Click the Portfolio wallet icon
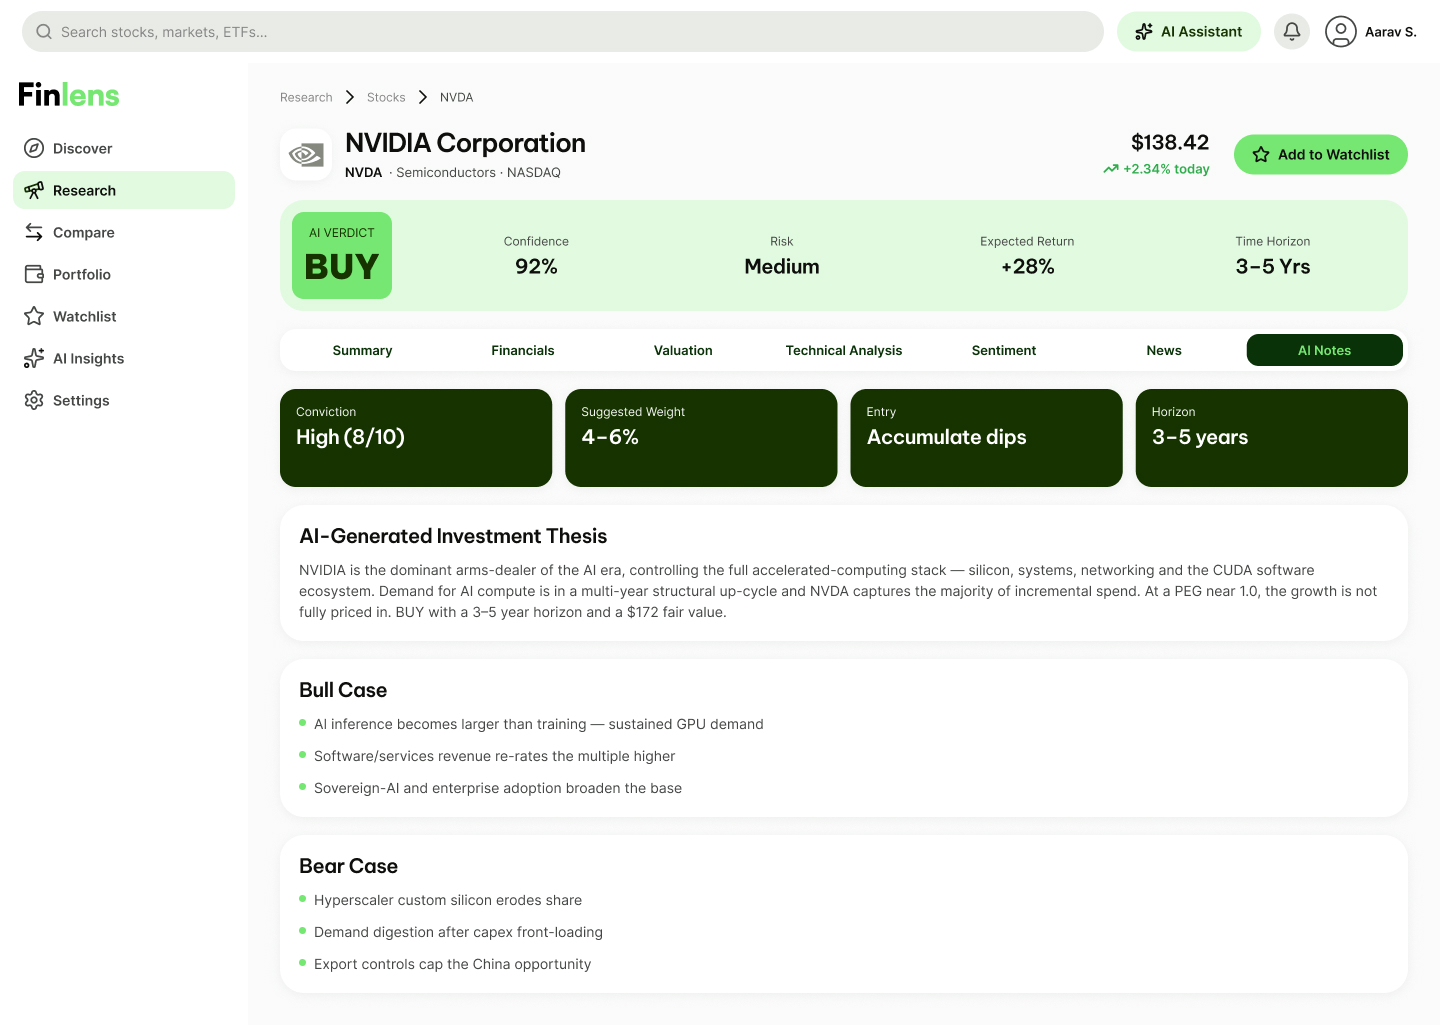1440x1025 pixels. point(34,274)
